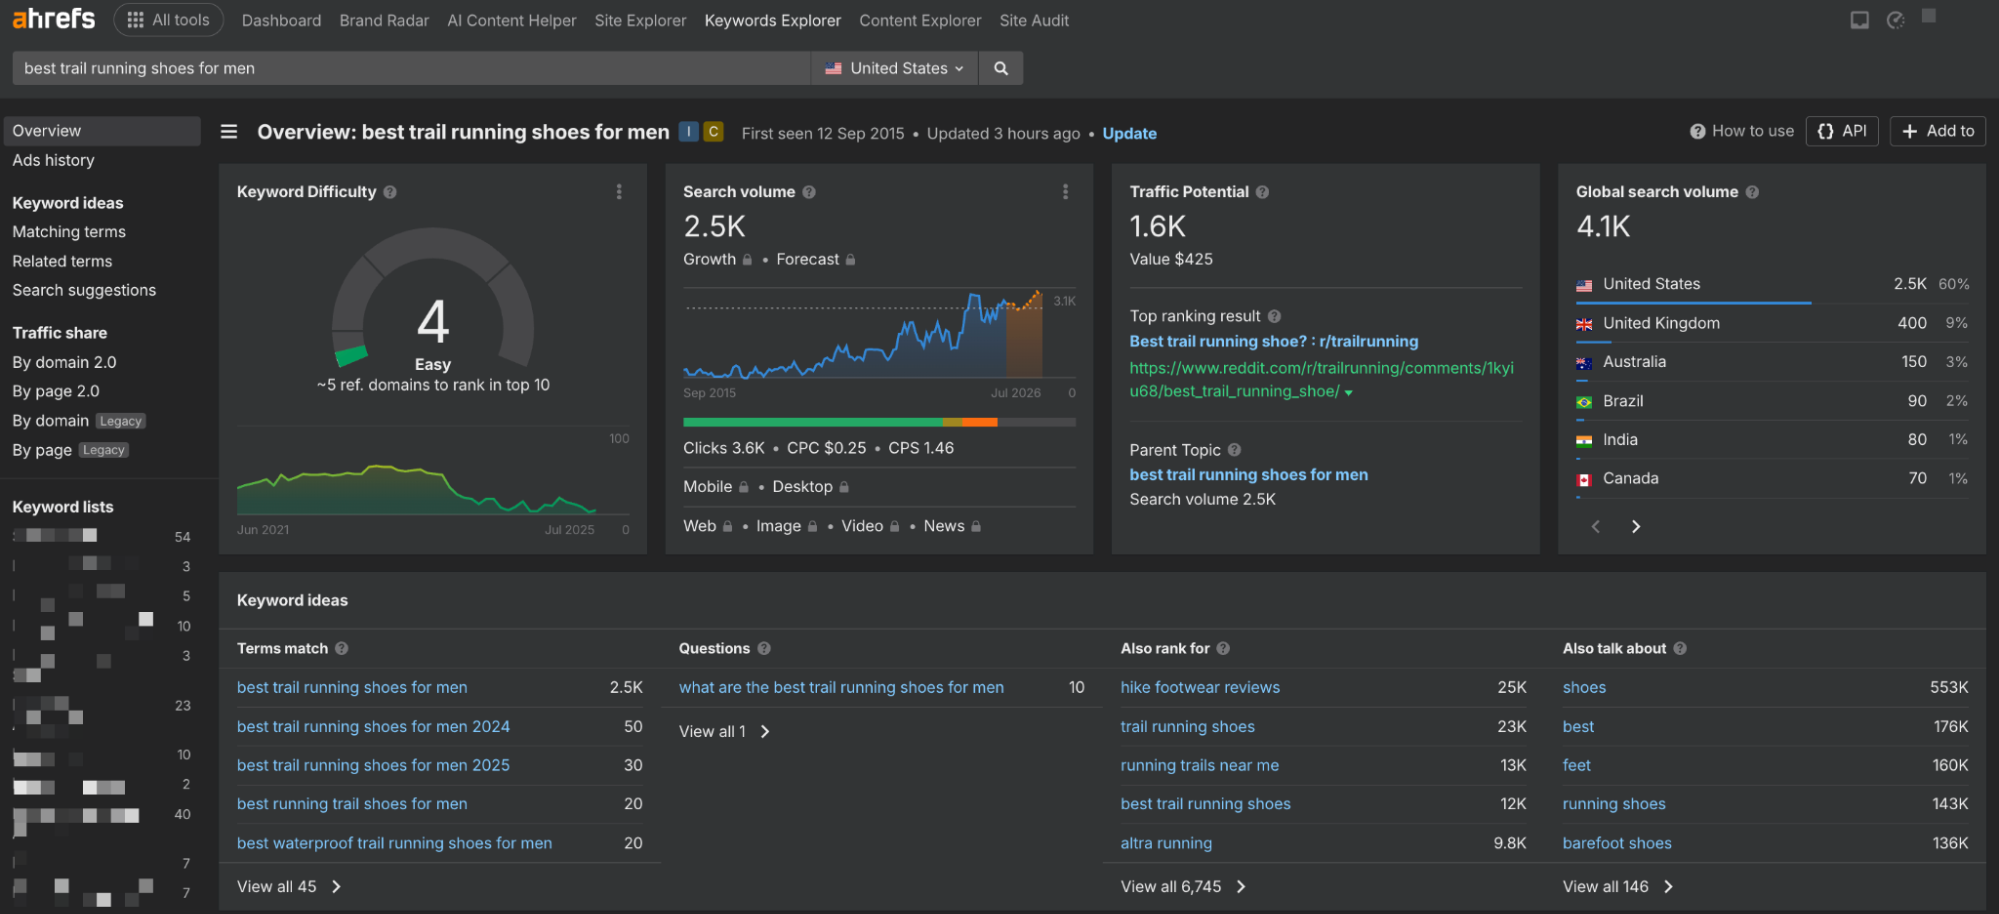Open By page 2.0 traffic share

click(x=56, y=391)
